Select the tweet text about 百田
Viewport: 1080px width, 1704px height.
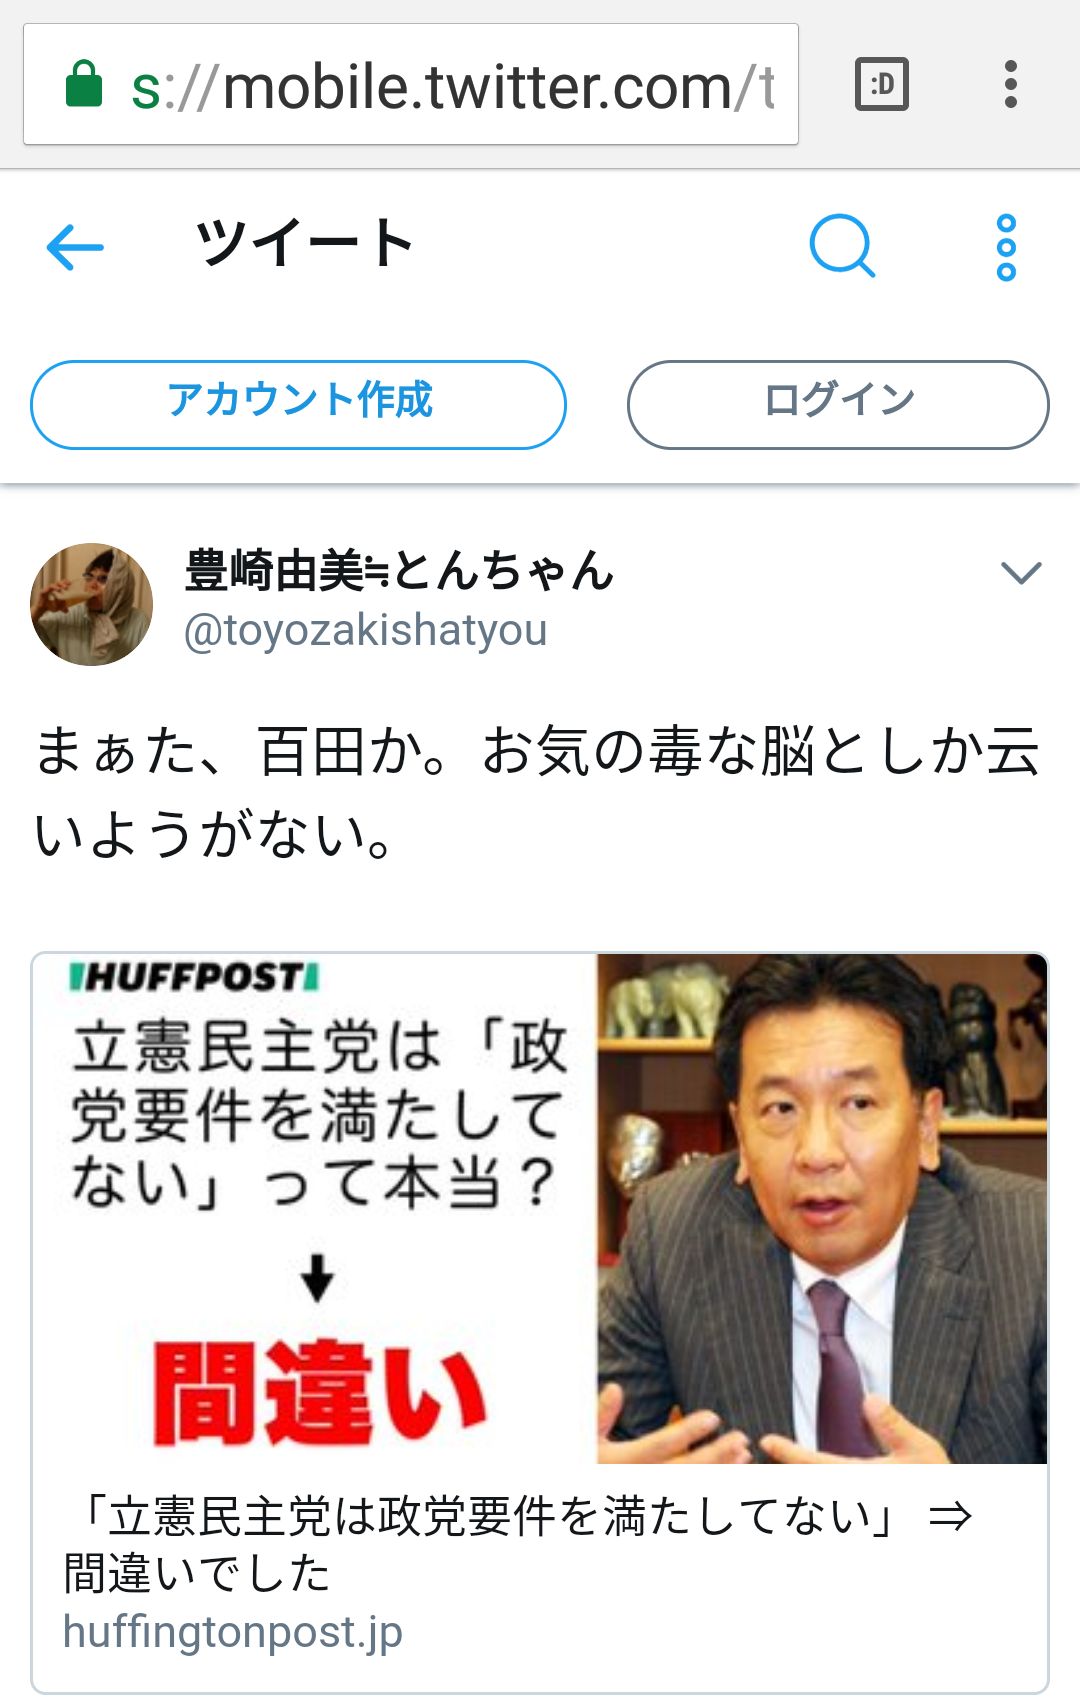pyautogui.click(x=538, y=792)
